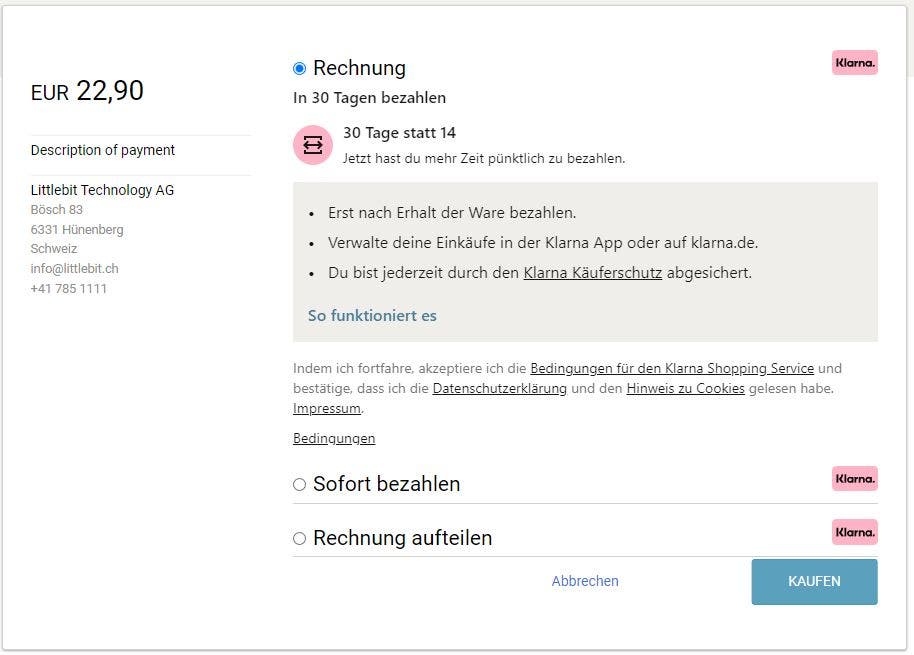Click the info@littlebit.ch email address
914x655 pixels.
(75, 269)
